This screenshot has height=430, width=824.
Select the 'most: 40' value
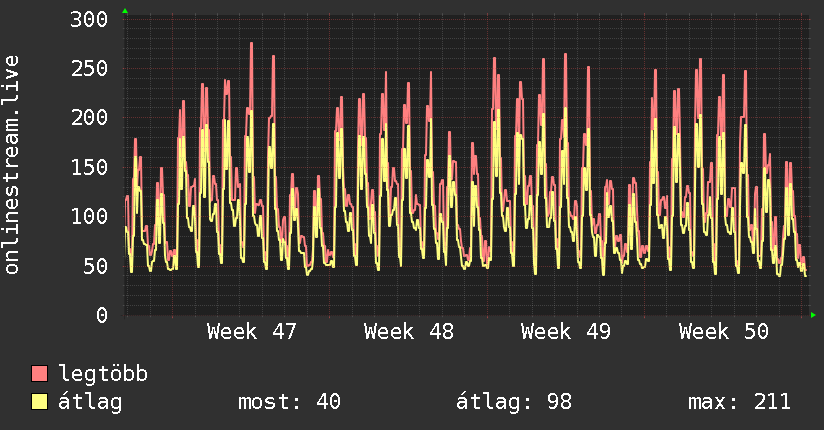point(290,402)
